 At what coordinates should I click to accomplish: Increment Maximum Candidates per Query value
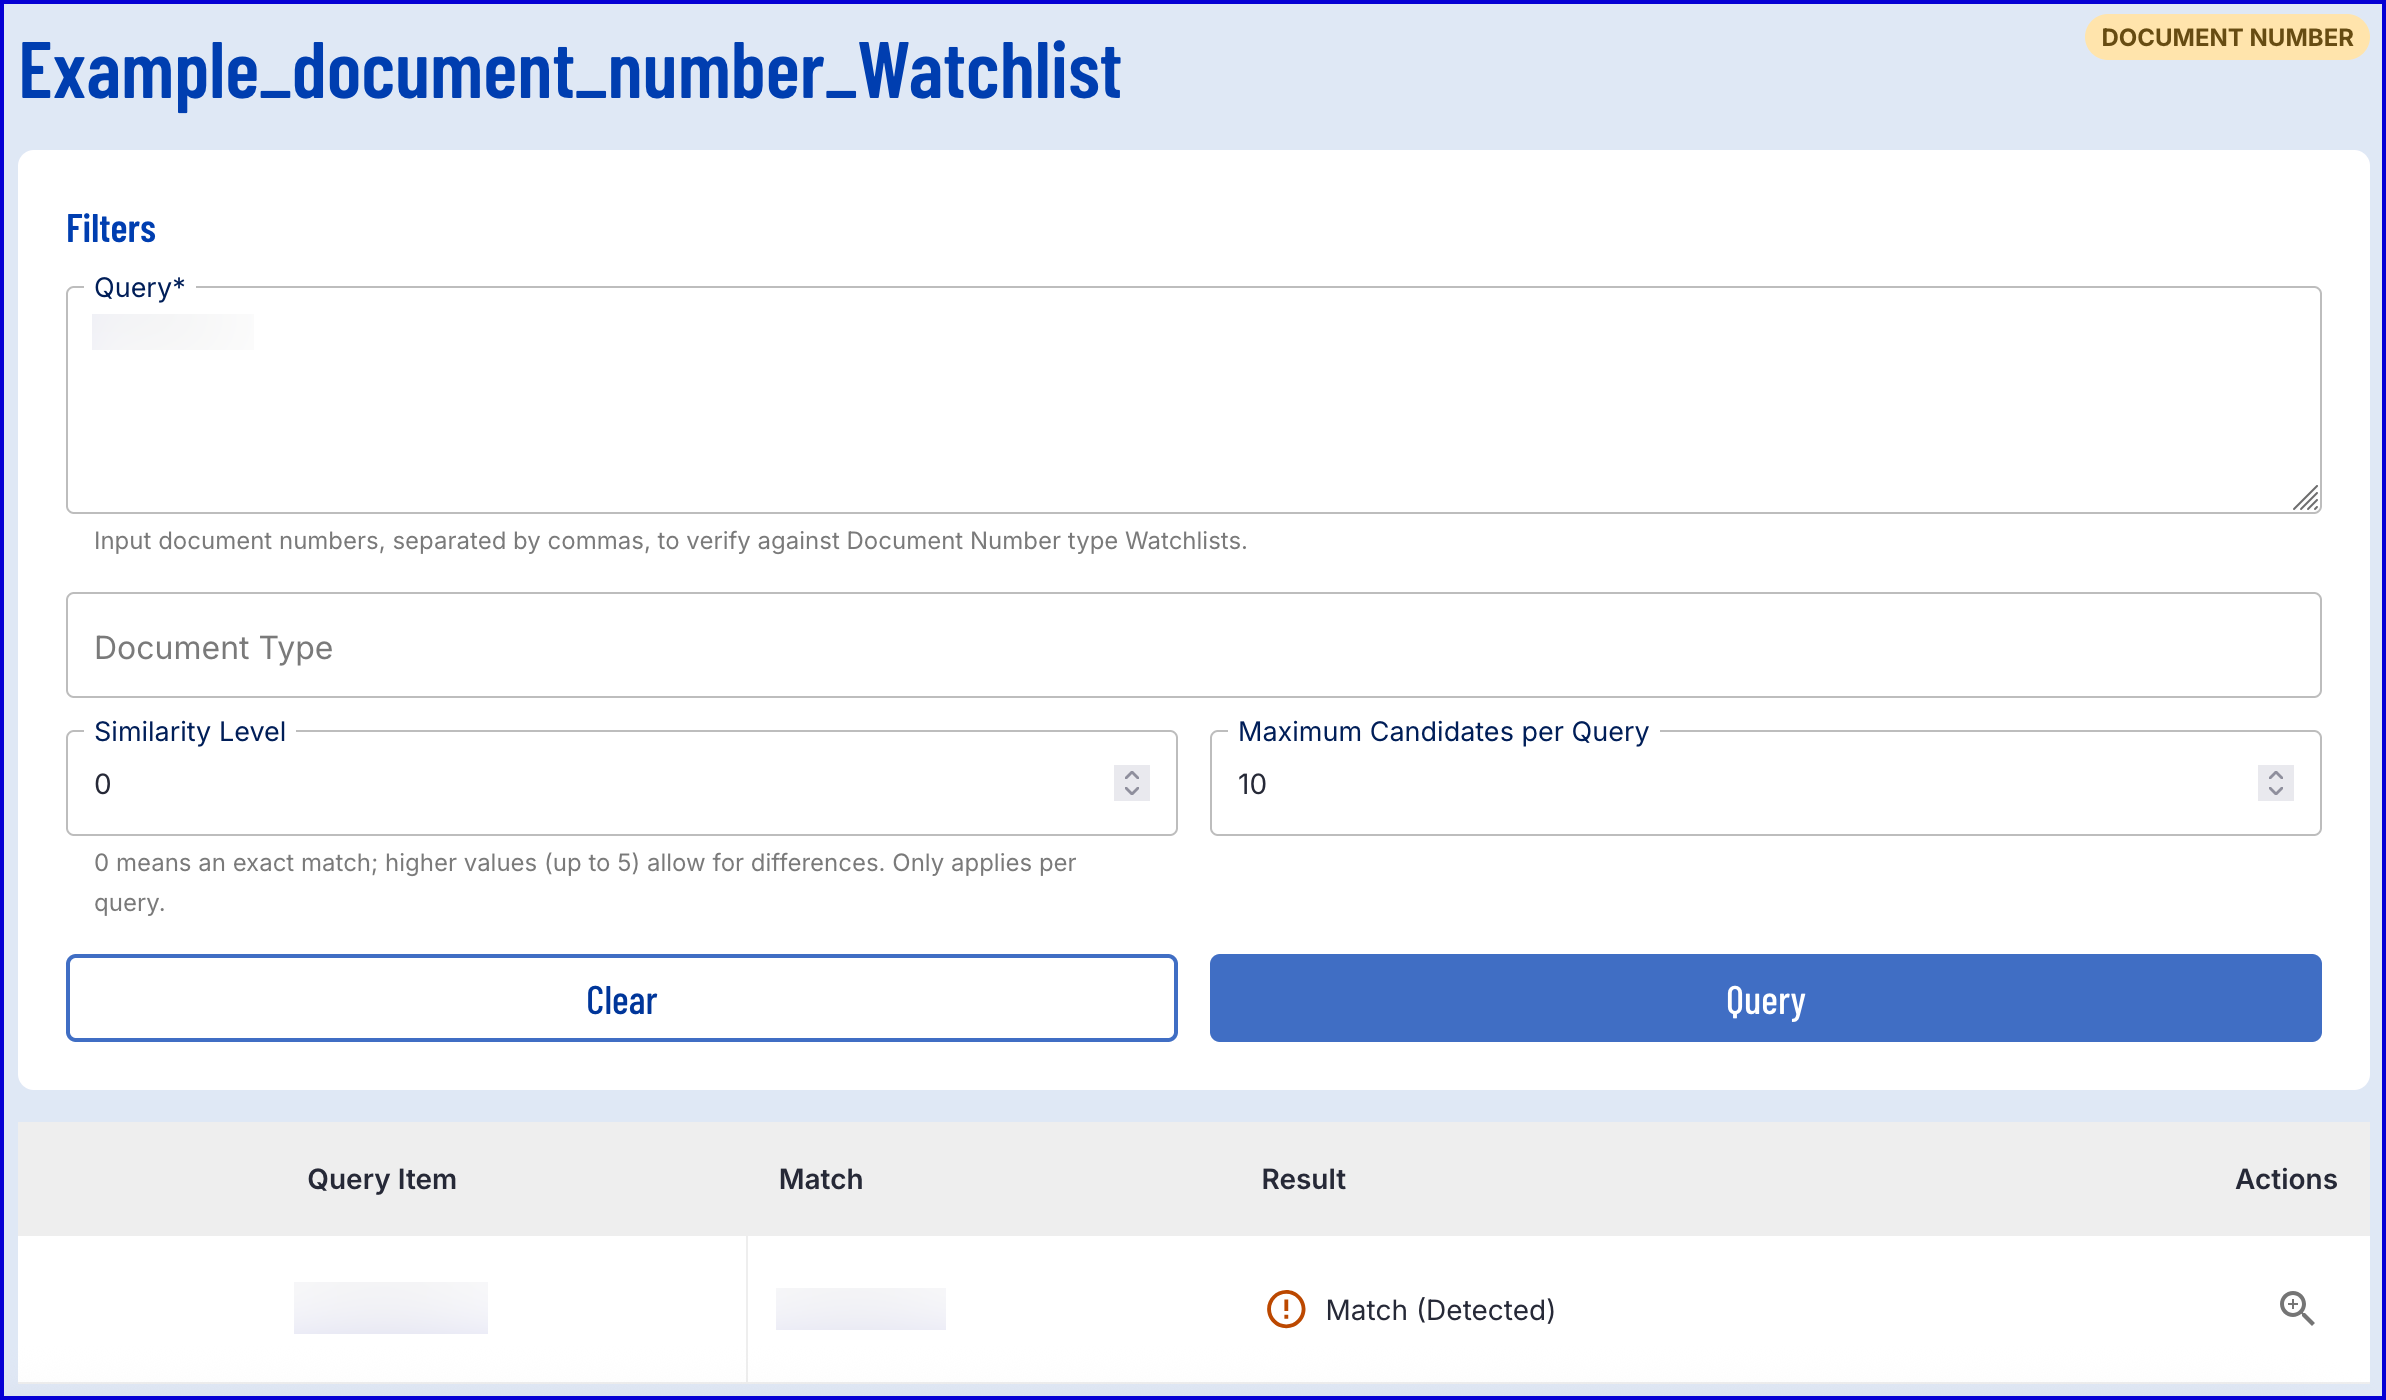2276,775
